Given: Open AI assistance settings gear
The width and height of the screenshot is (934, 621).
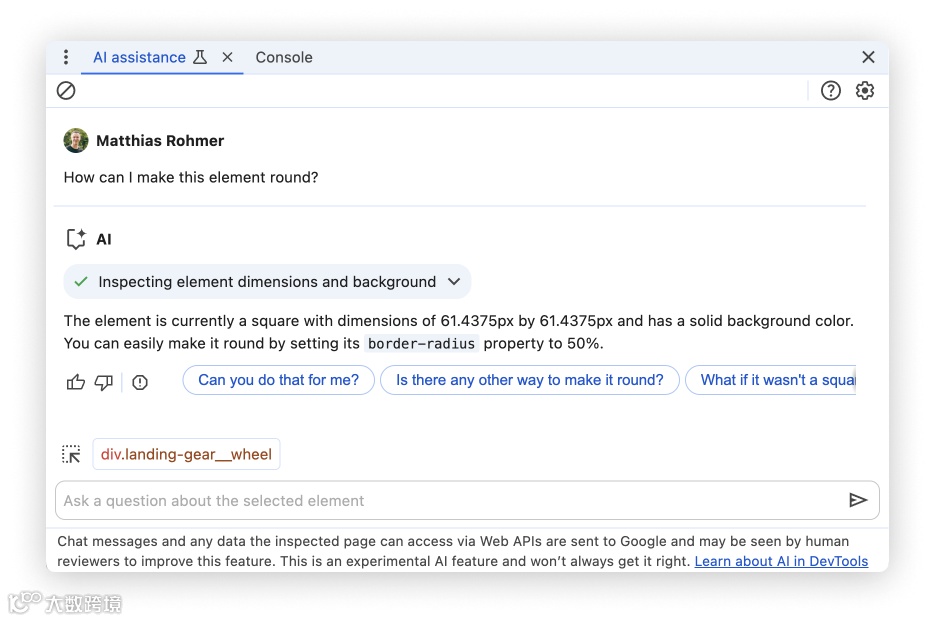Looking at the screenshot, I should click(x=865, y=91).
